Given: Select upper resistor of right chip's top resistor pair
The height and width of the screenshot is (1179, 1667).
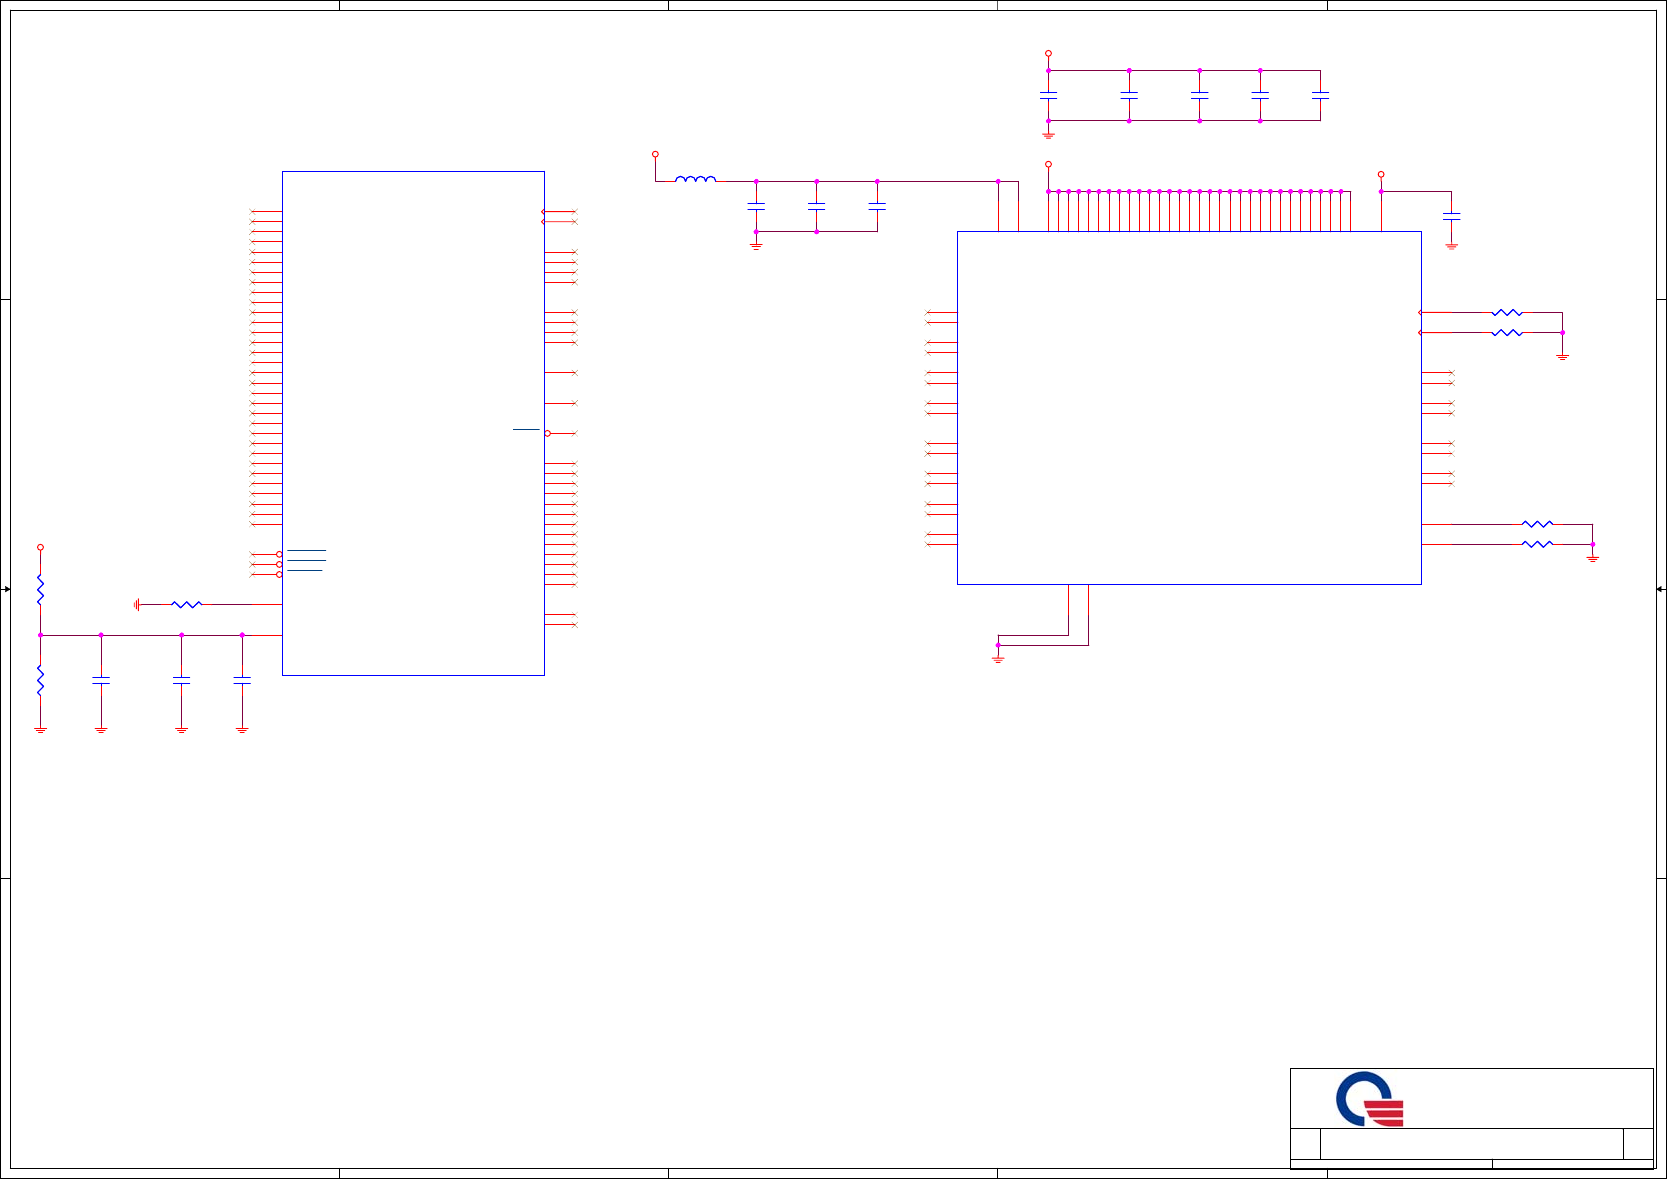Looking at the screenshot, I should [x=1507, y=312].
